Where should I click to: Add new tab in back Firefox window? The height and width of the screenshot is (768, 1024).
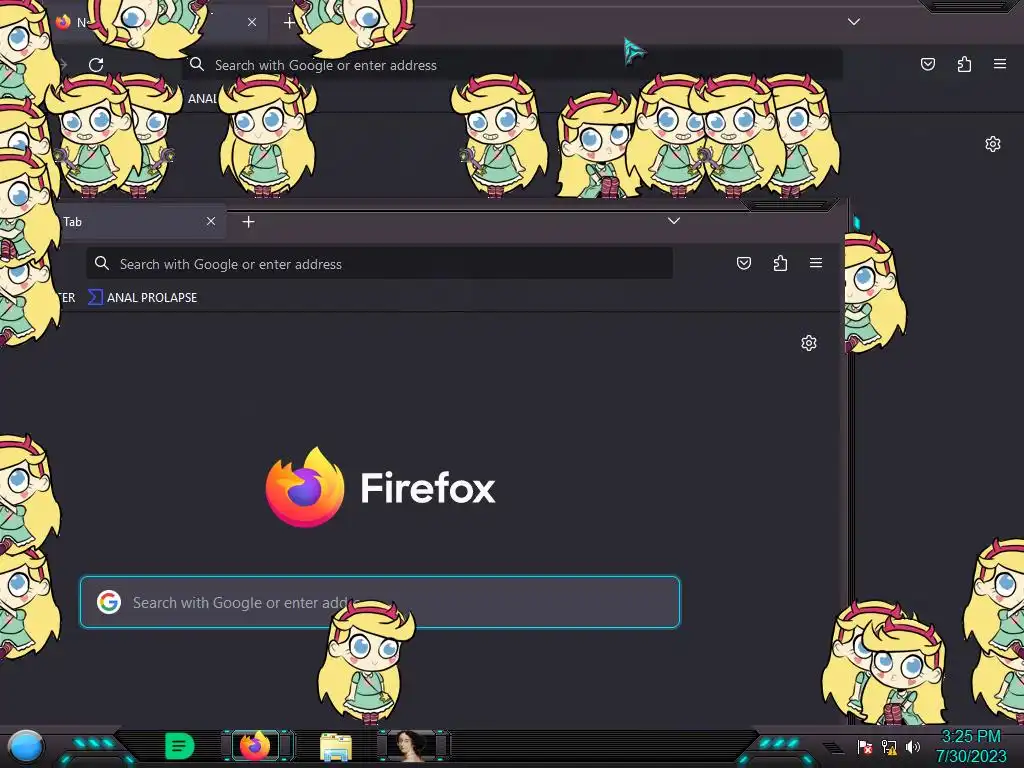click(x=289, y=22)
